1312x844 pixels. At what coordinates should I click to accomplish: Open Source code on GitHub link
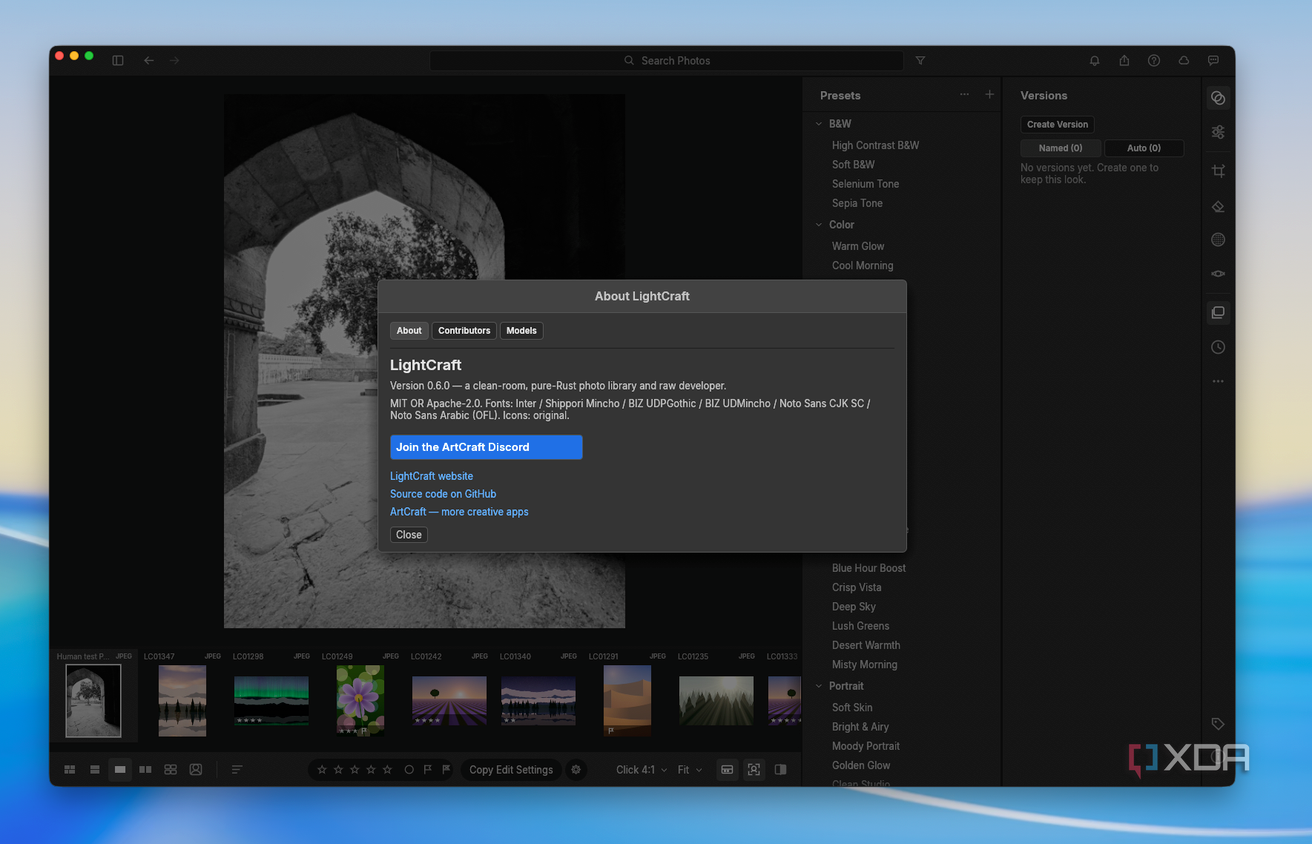pyautogui.click(x=443, y=494)
